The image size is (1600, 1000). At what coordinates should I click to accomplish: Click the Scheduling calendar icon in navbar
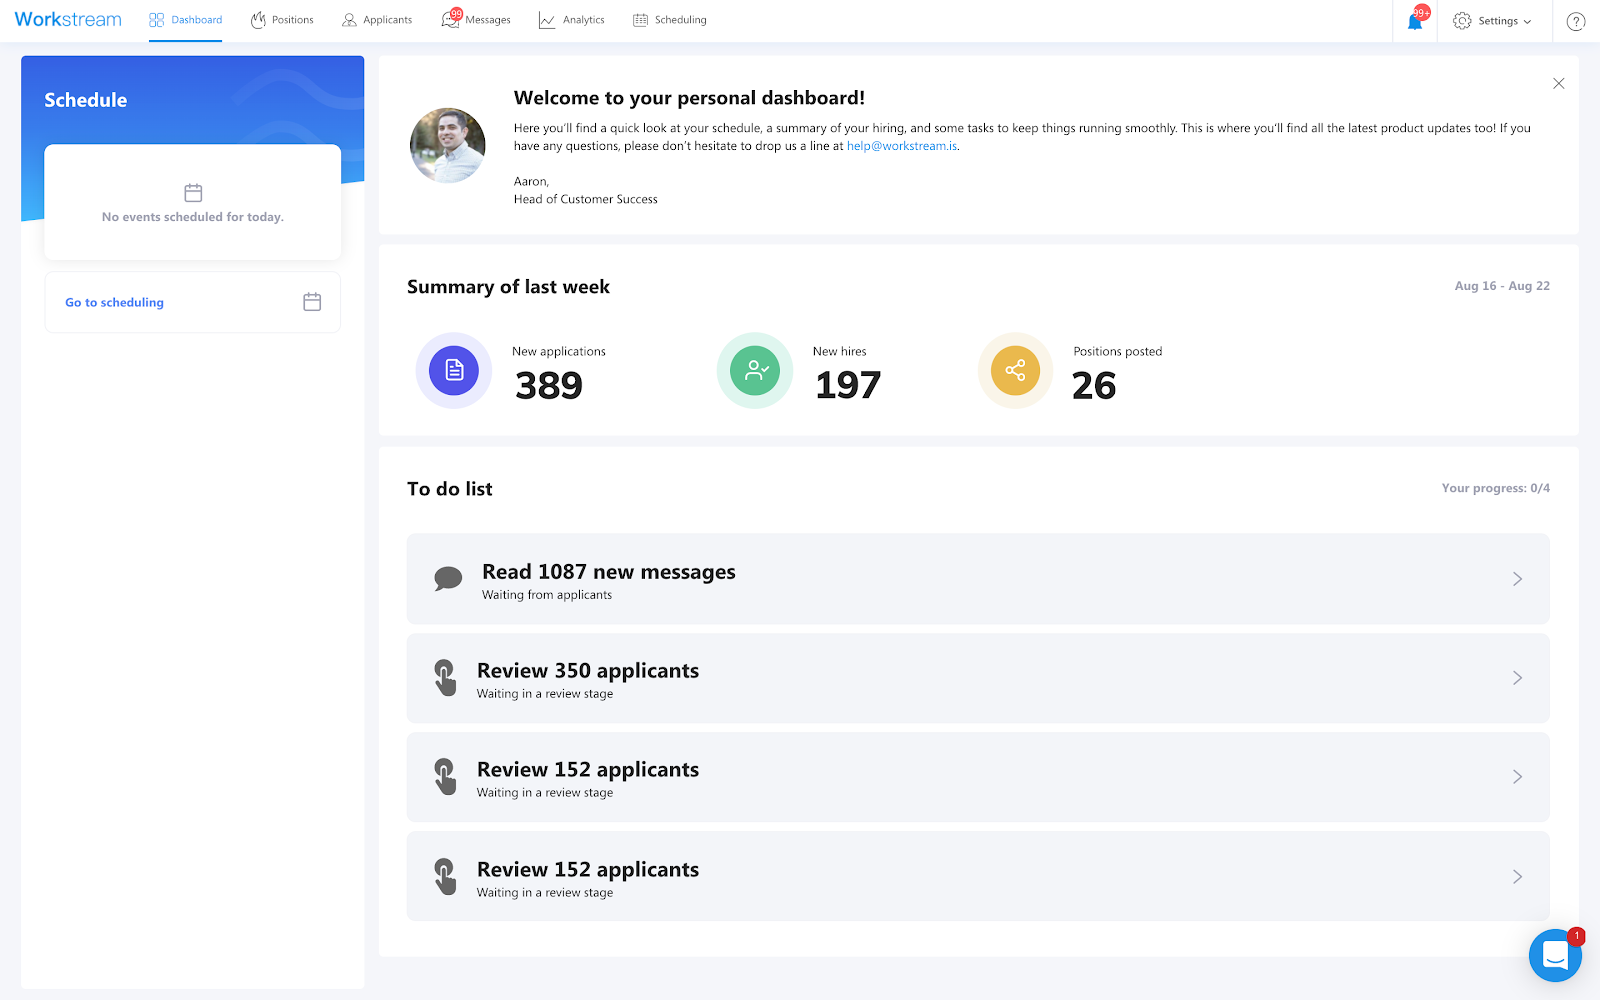(x=640, y=20)
